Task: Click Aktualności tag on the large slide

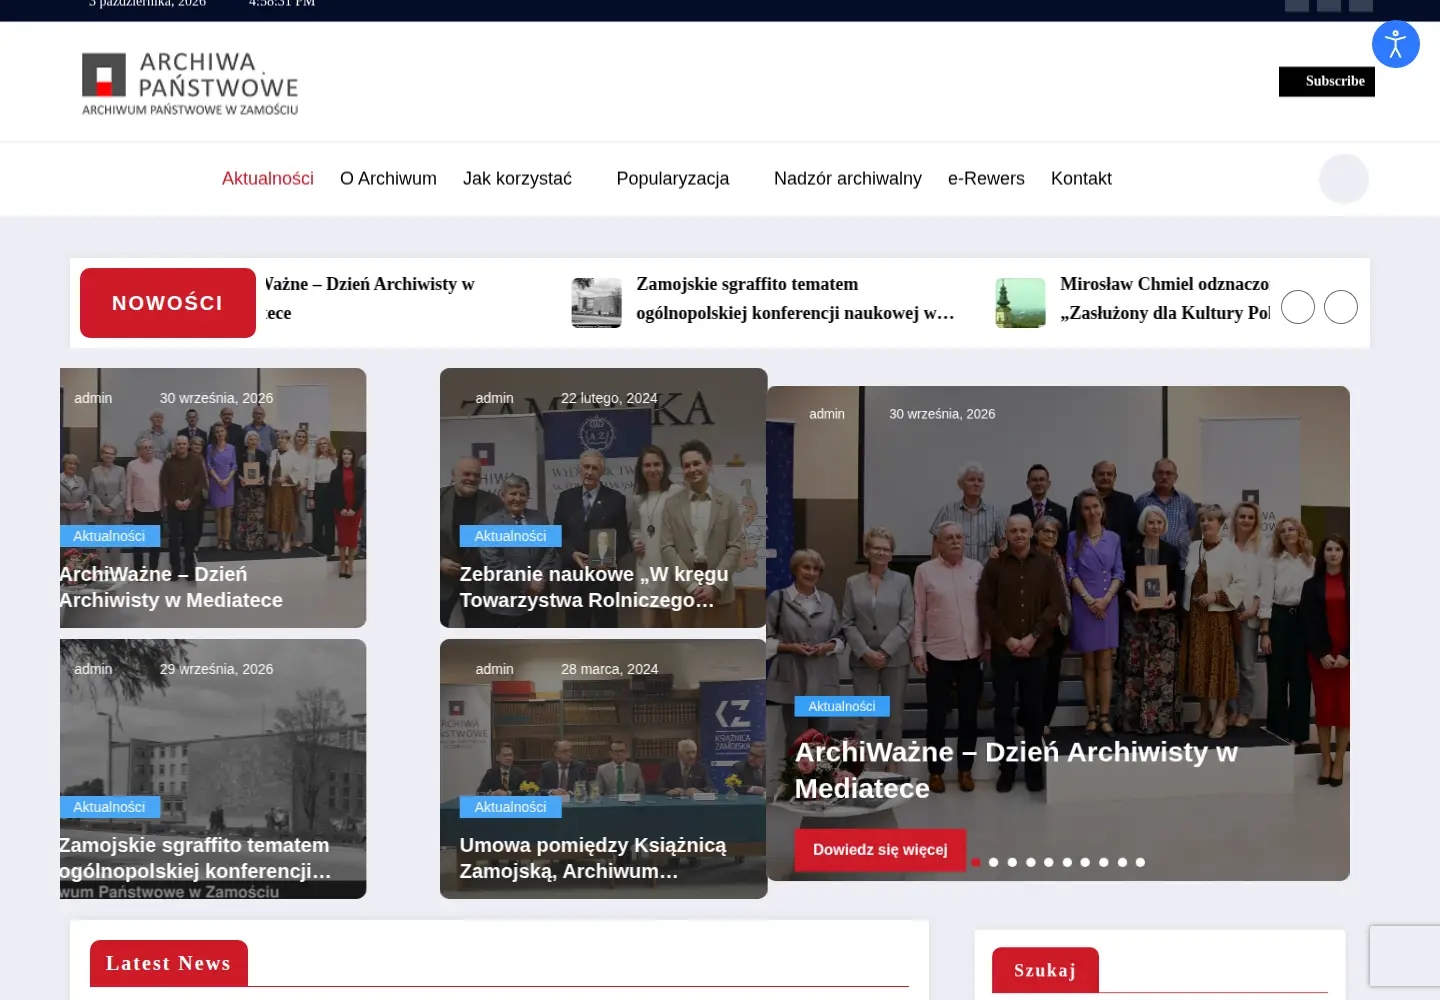Action: pos(842,706)
